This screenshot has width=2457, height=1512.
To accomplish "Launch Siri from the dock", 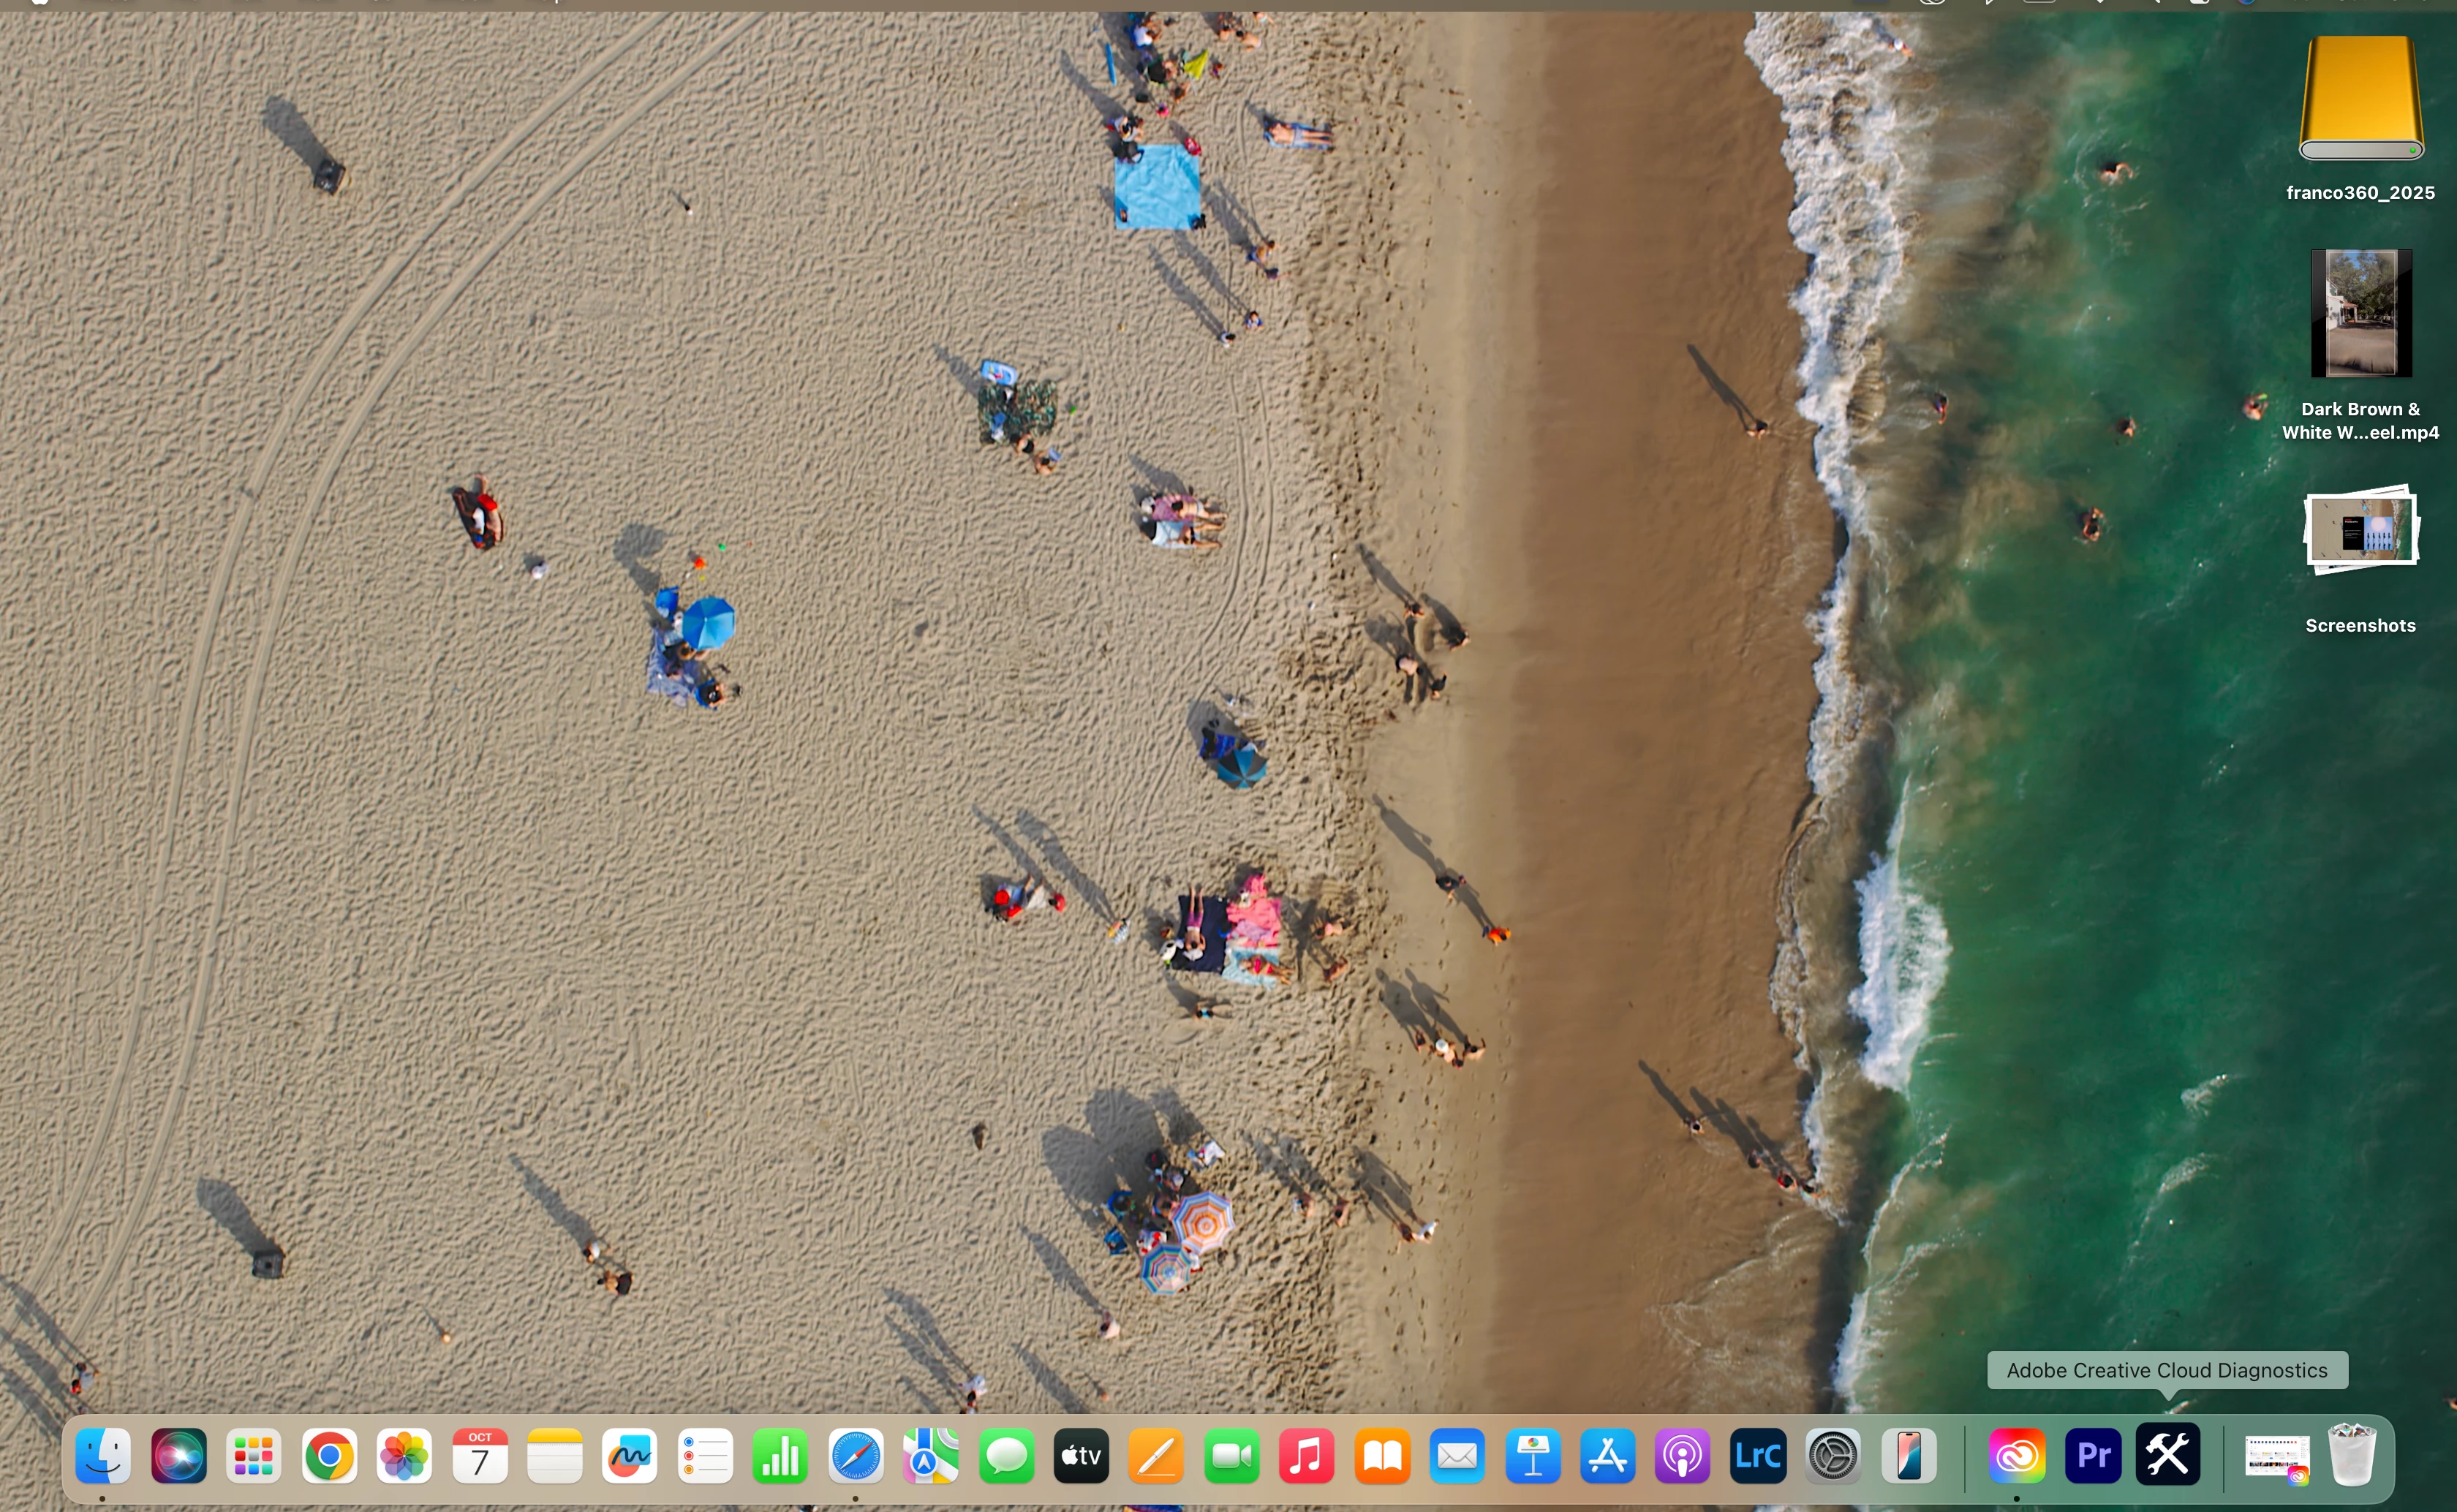I will point(179,1455).
